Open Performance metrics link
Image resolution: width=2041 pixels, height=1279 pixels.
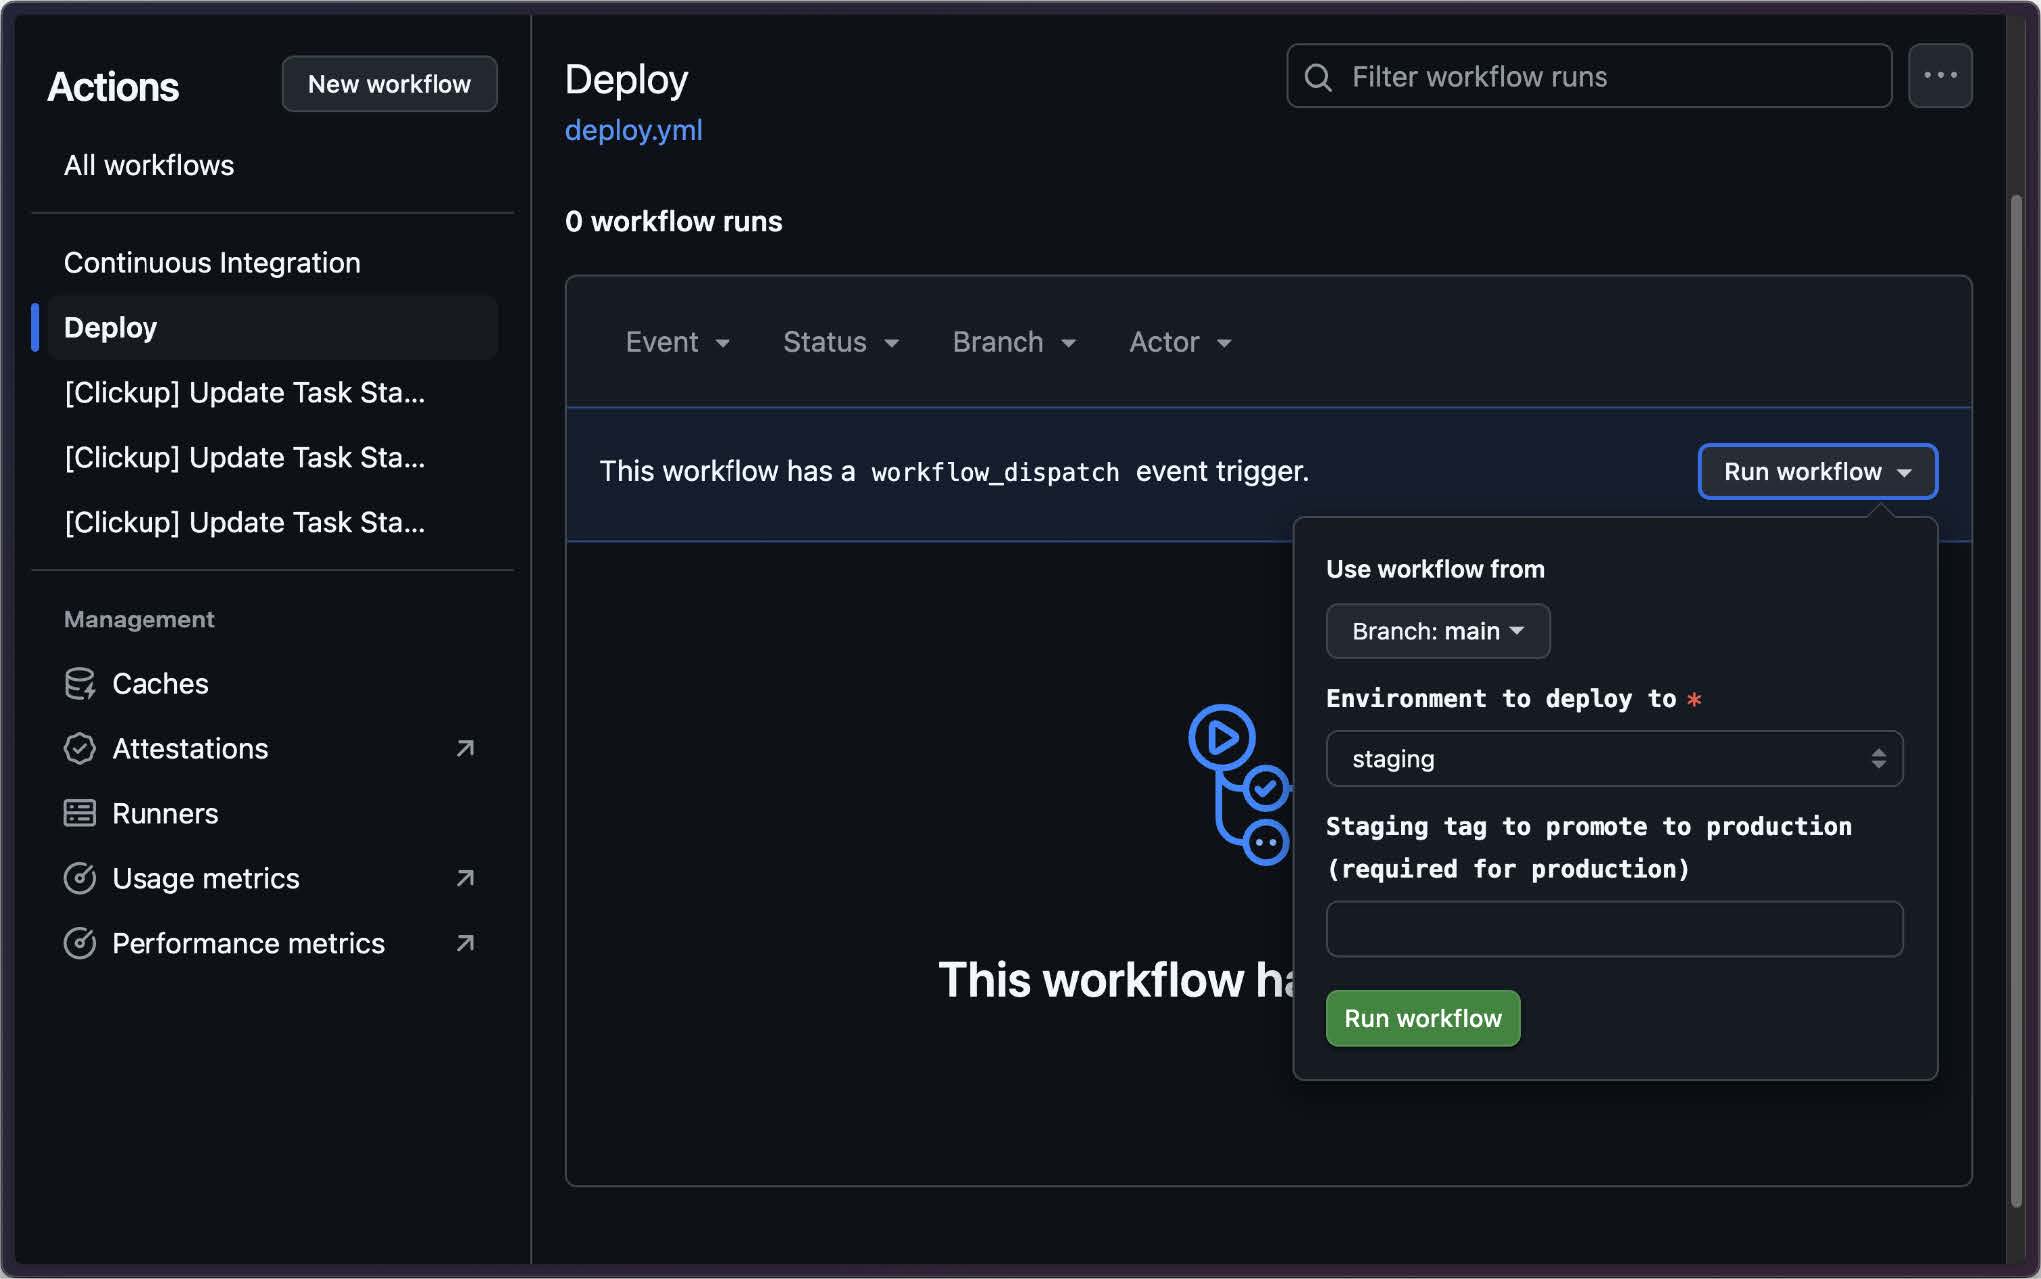point(272,944)
